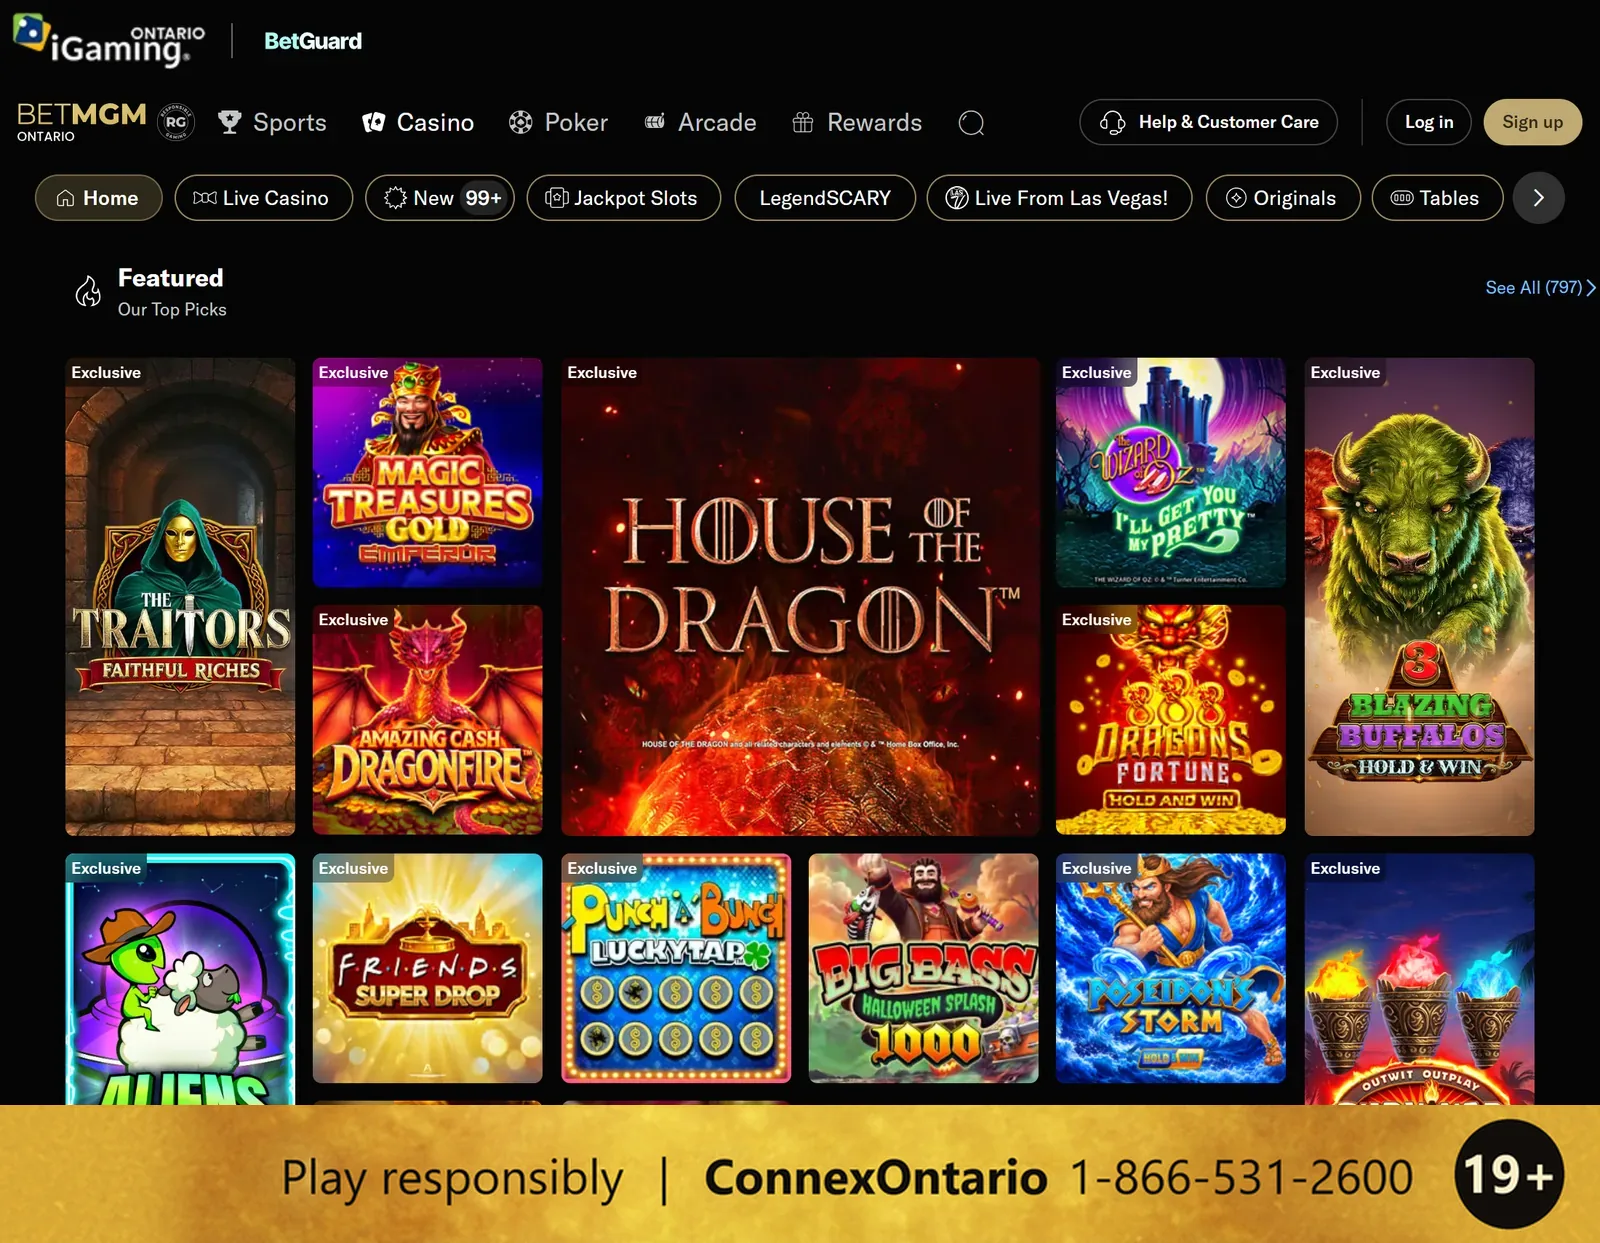Click the search magnifier icon

971,123
